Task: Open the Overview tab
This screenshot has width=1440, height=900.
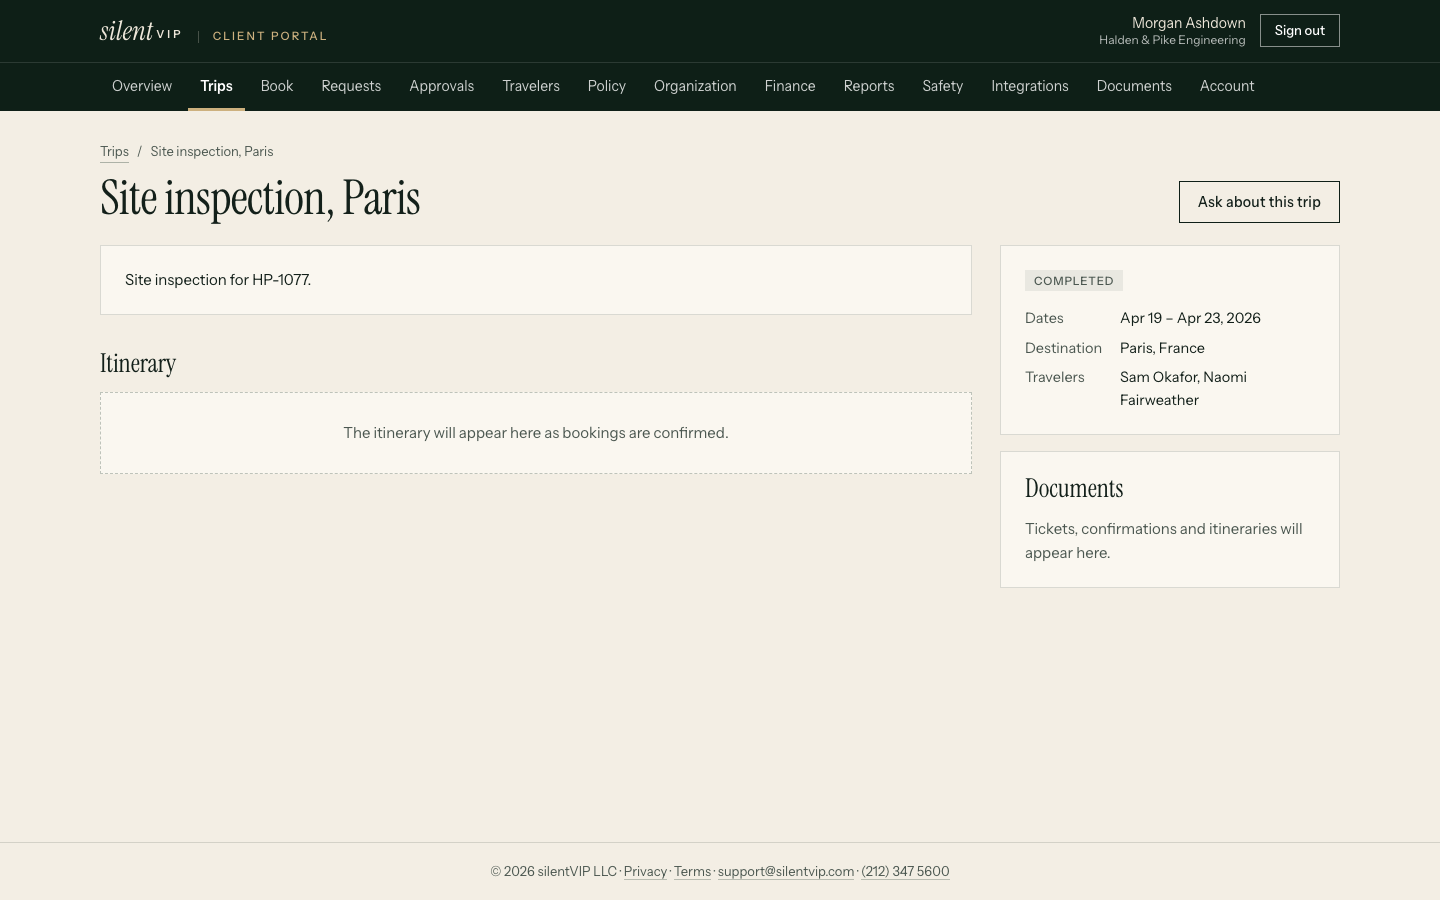Action: 142,86
